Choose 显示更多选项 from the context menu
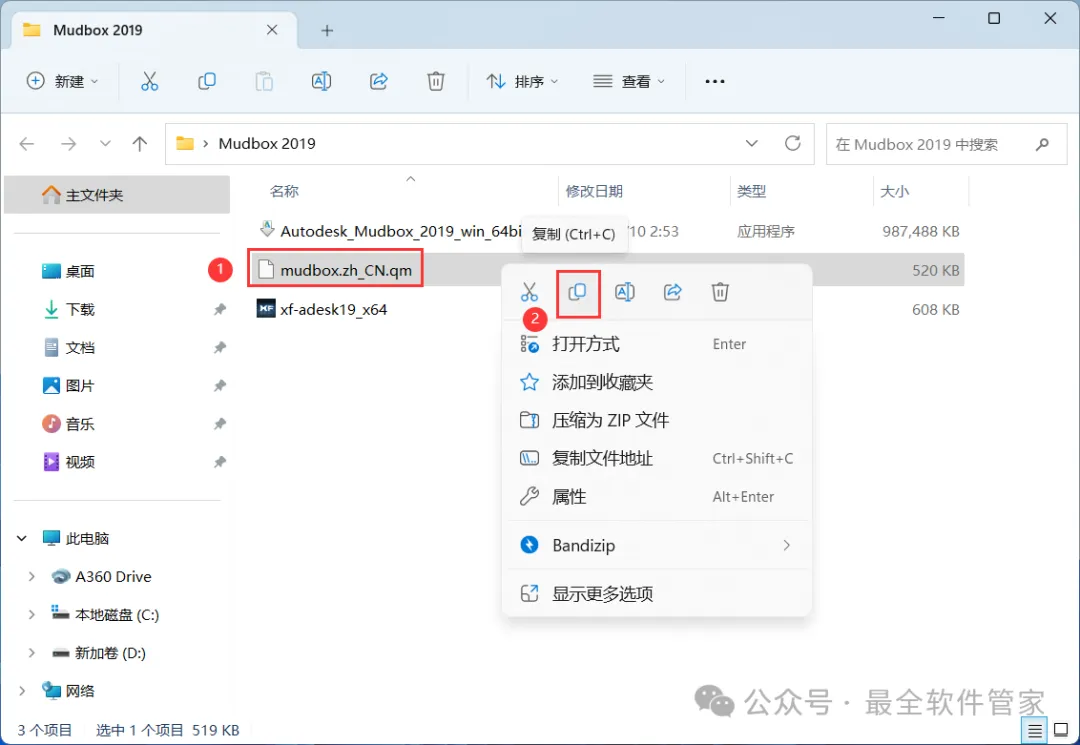The height and width of the screenshot is (745, 1080). pos(658,594)
